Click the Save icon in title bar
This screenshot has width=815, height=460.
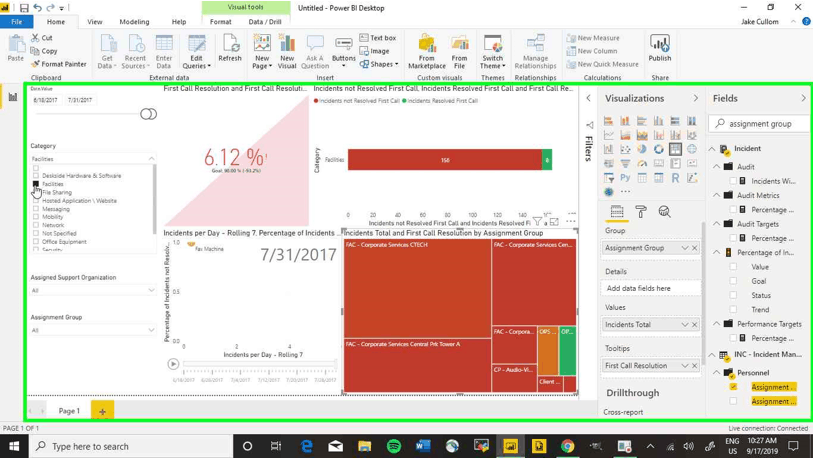(x=24, y=8)
